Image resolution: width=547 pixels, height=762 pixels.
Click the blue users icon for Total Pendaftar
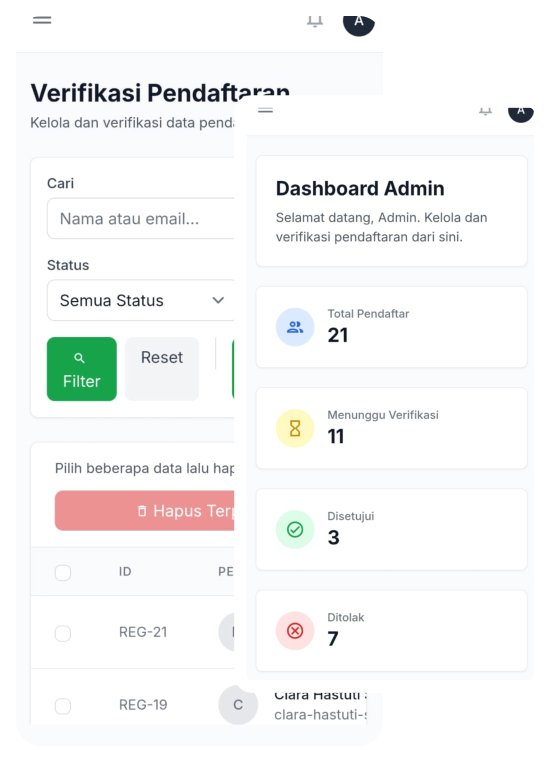click(295, 327)
